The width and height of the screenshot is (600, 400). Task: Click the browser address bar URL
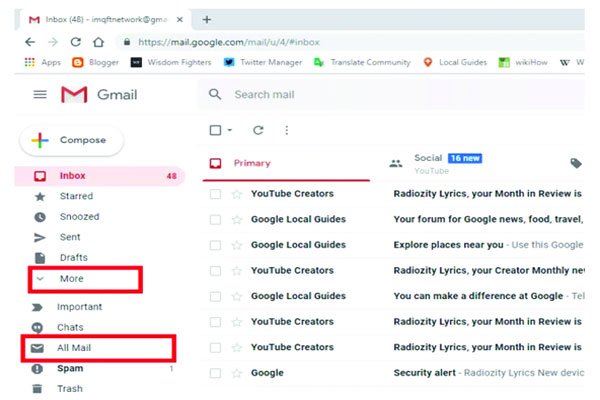coord(229,42)
